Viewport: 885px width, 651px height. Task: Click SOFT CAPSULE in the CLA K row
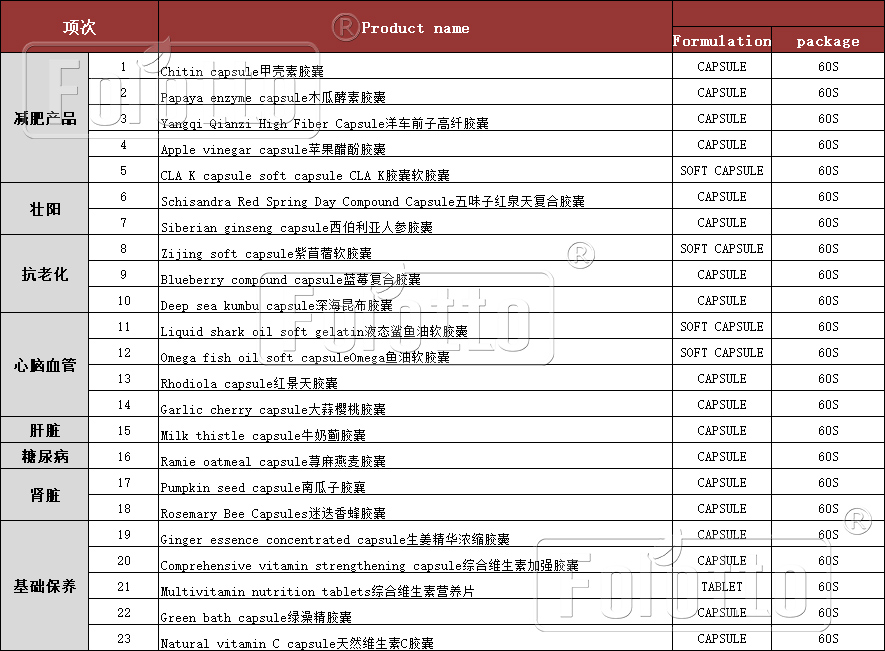point(721,170)
